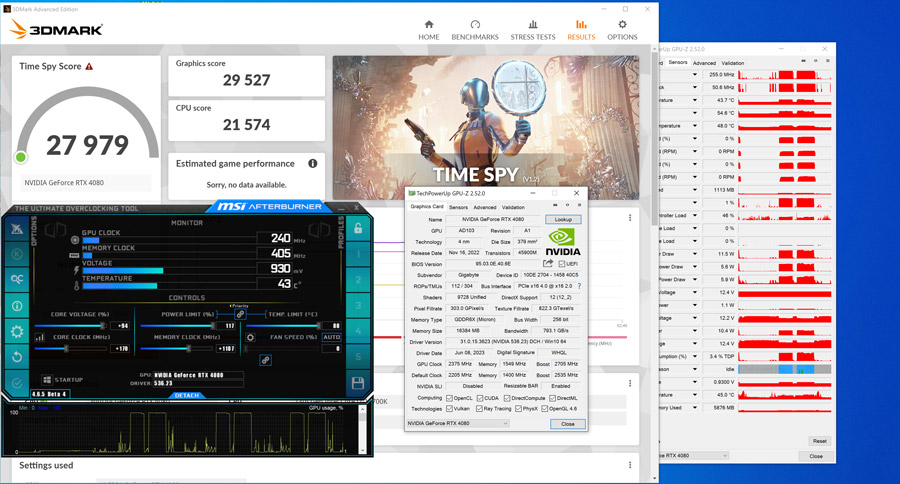Switch to Validation tab in GPU-Z Graphics Card window
The width and height of the screenshot is (900, 484).
tap(513, 207)
